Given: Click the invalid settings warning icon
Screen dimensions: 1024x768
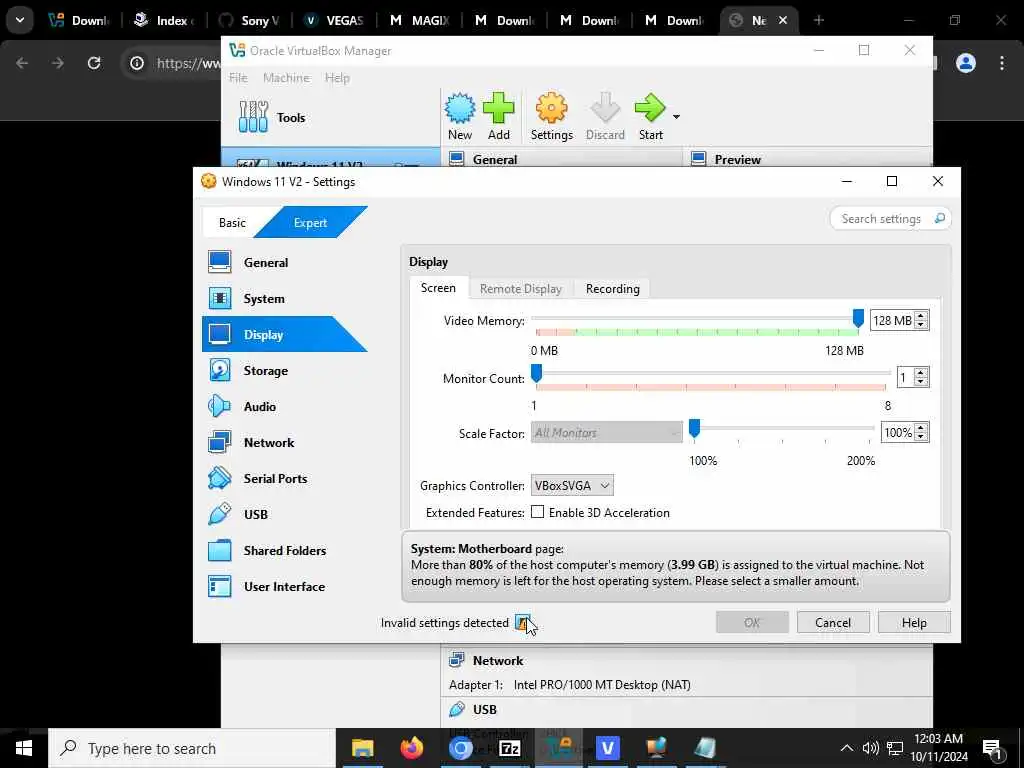Looking at the screenshot, I should click(522, 622).
